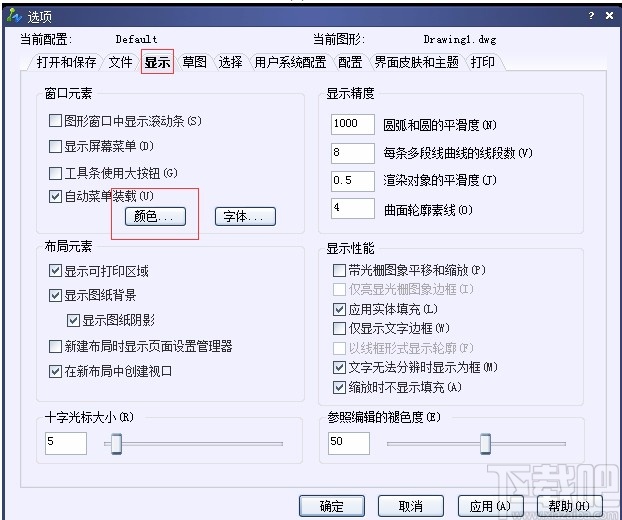Select the 显示 tab
This screenshot has height=520, width=622.
tap(157, 62)
